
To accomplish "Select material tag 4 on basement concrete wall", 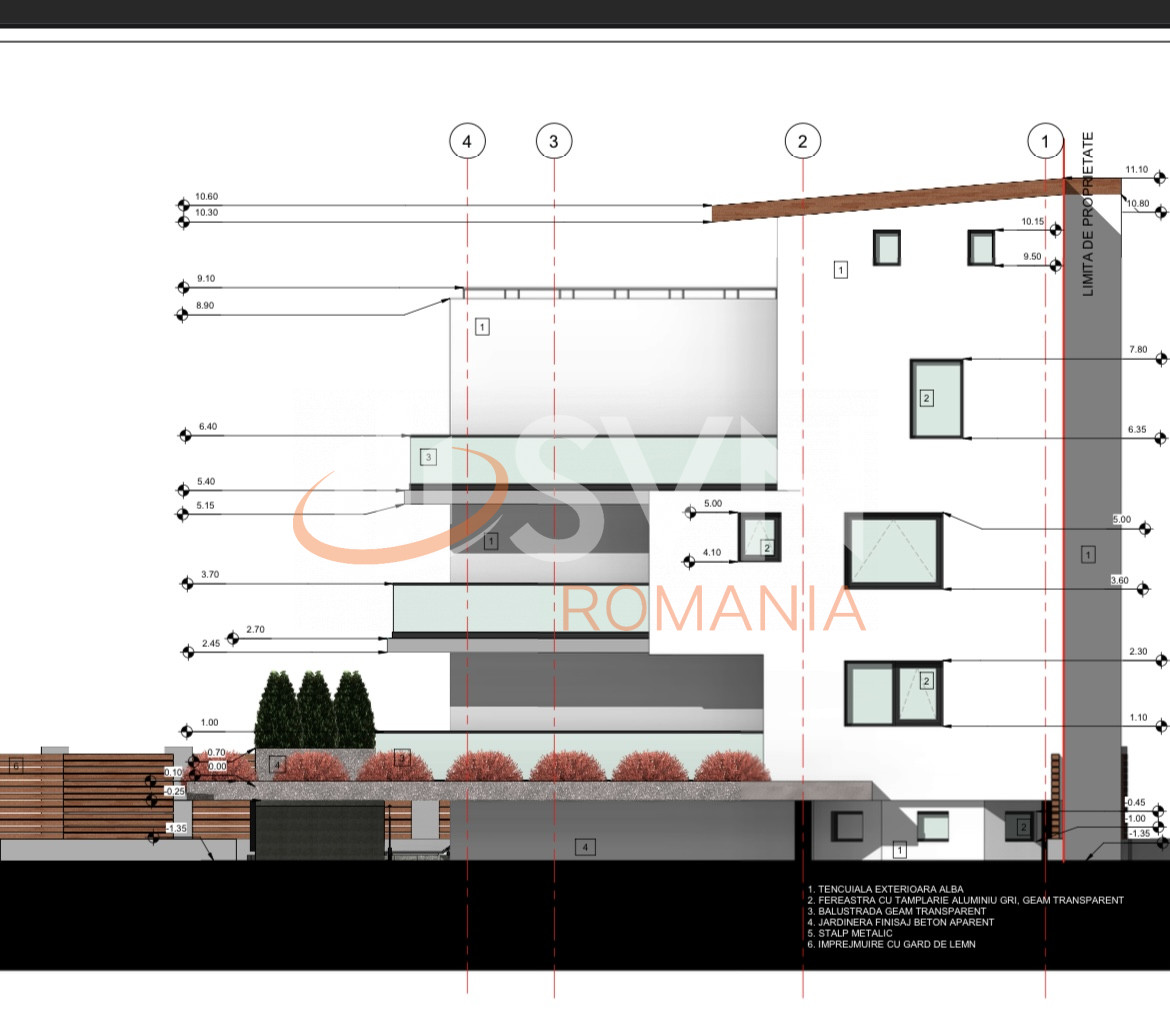I will 586,848.
